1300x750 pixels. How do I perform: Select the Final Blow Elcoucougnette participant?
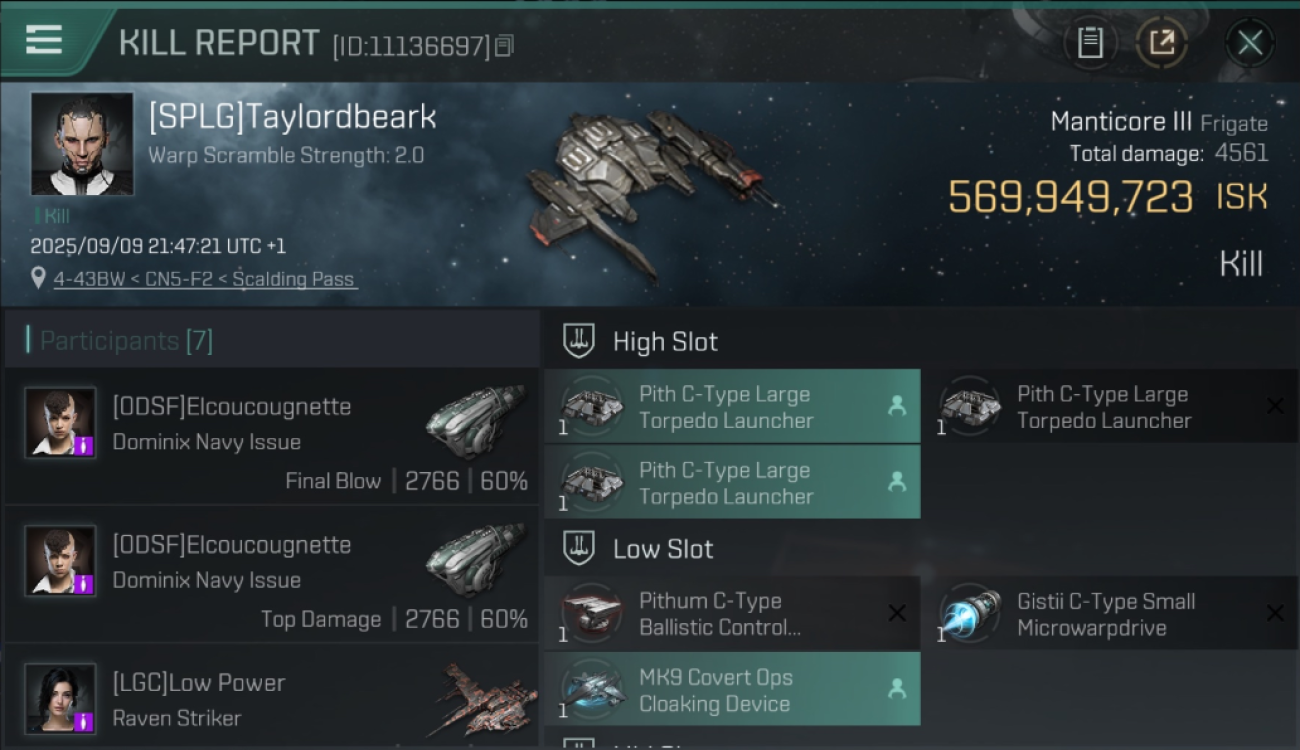click(272, 436)
